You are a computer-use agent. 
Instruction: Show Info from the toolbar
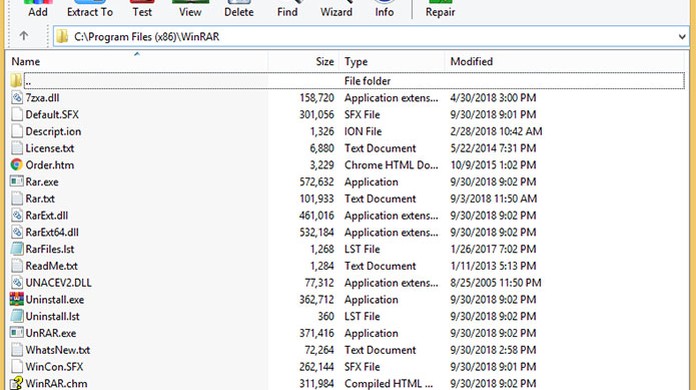point(384,9)
